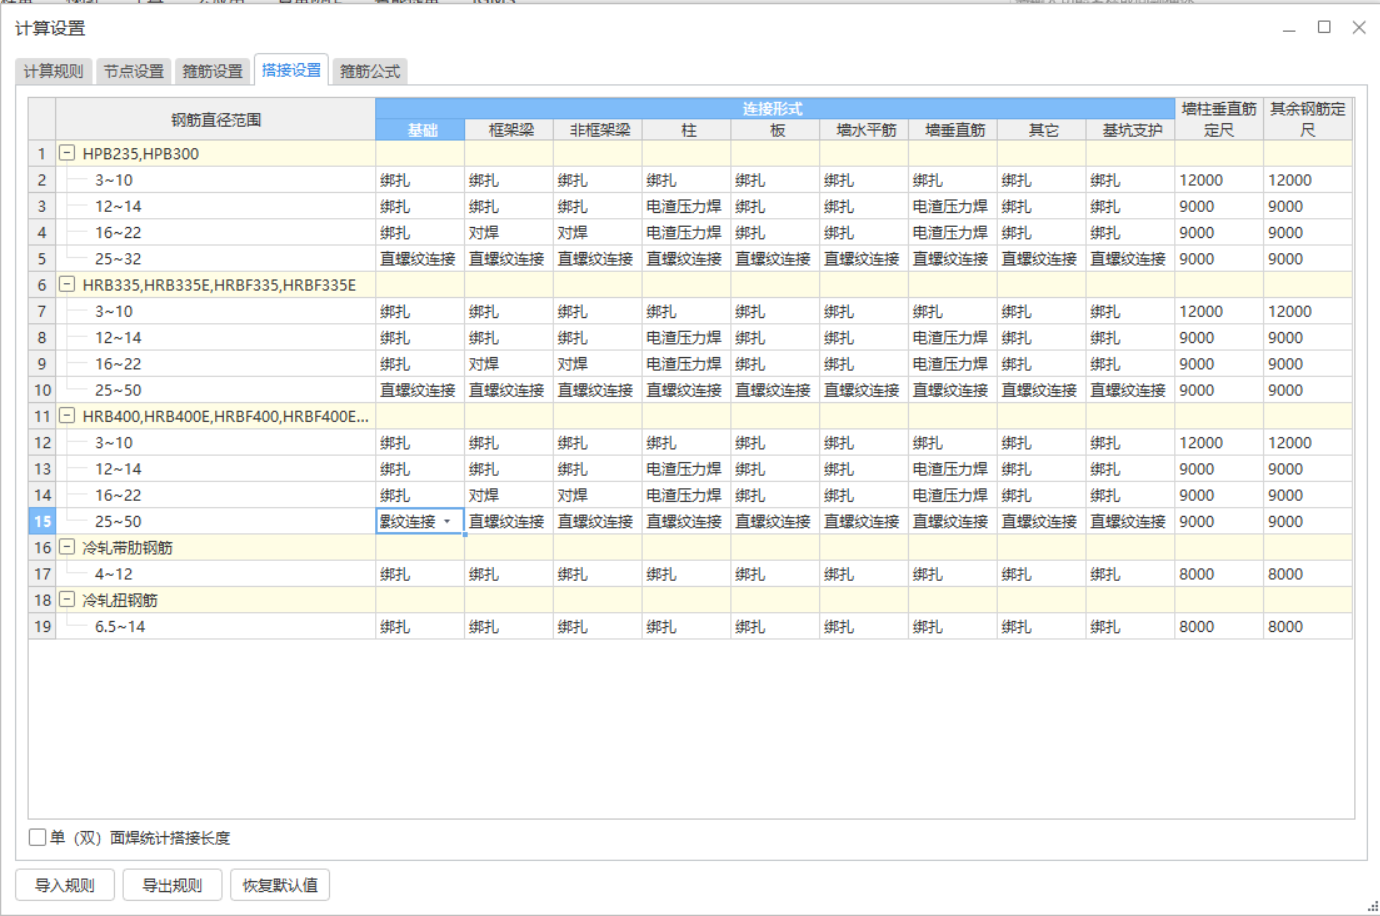Click the 其余钢筋定尺 column header
Image resolution: width=1380 pixels, height=916 pixels.
click(x=1308, y=119)
